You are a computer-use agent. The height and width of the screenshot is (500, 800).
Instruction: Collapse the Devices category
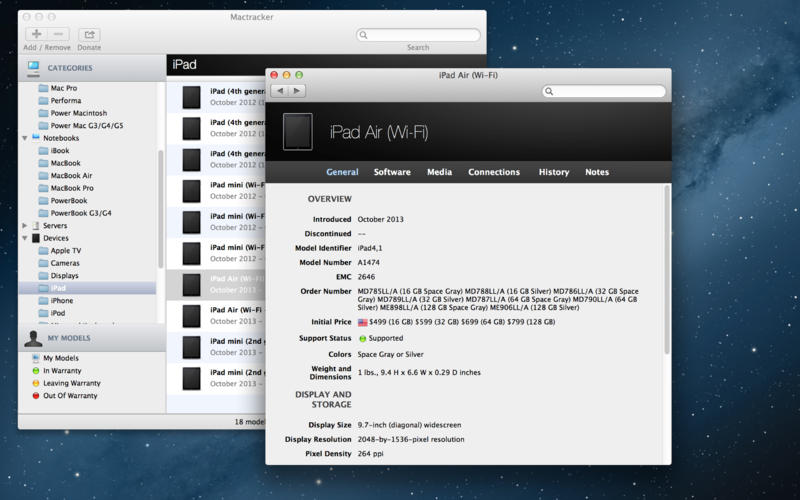(x=24, y=238)
